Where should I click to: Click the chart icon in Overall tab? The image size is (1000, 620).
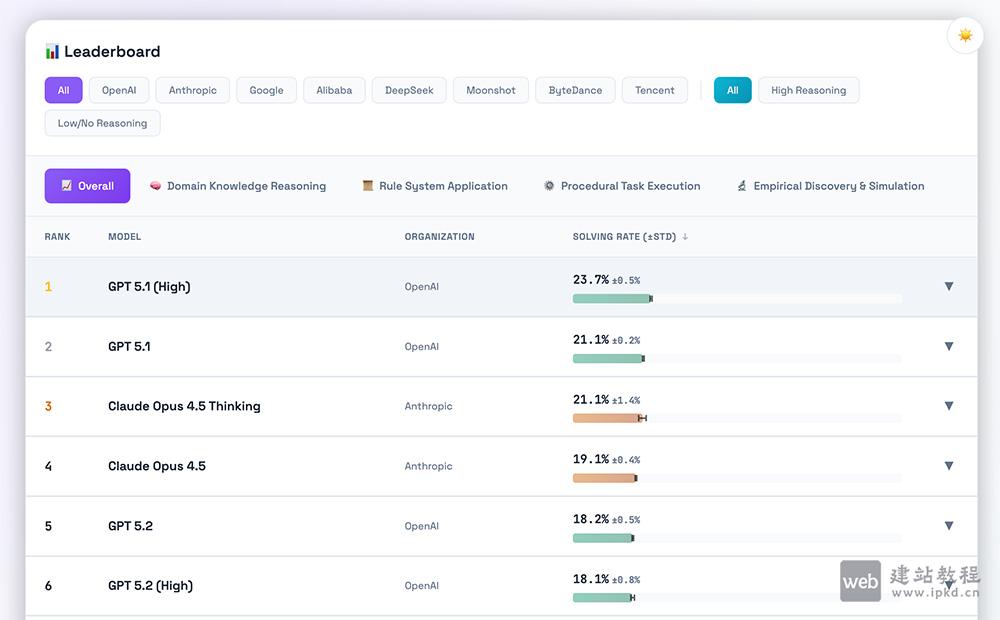point(66,186)
